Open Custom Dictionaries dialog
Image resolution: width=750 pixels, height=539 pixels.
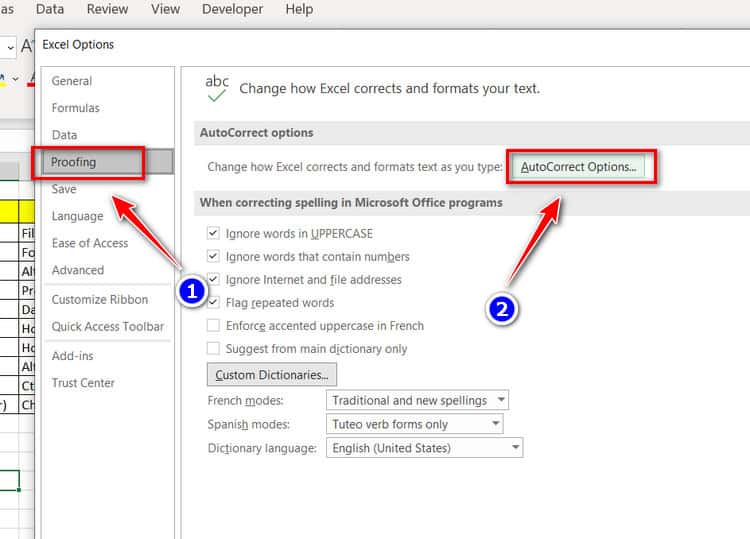tap(272, 374)
